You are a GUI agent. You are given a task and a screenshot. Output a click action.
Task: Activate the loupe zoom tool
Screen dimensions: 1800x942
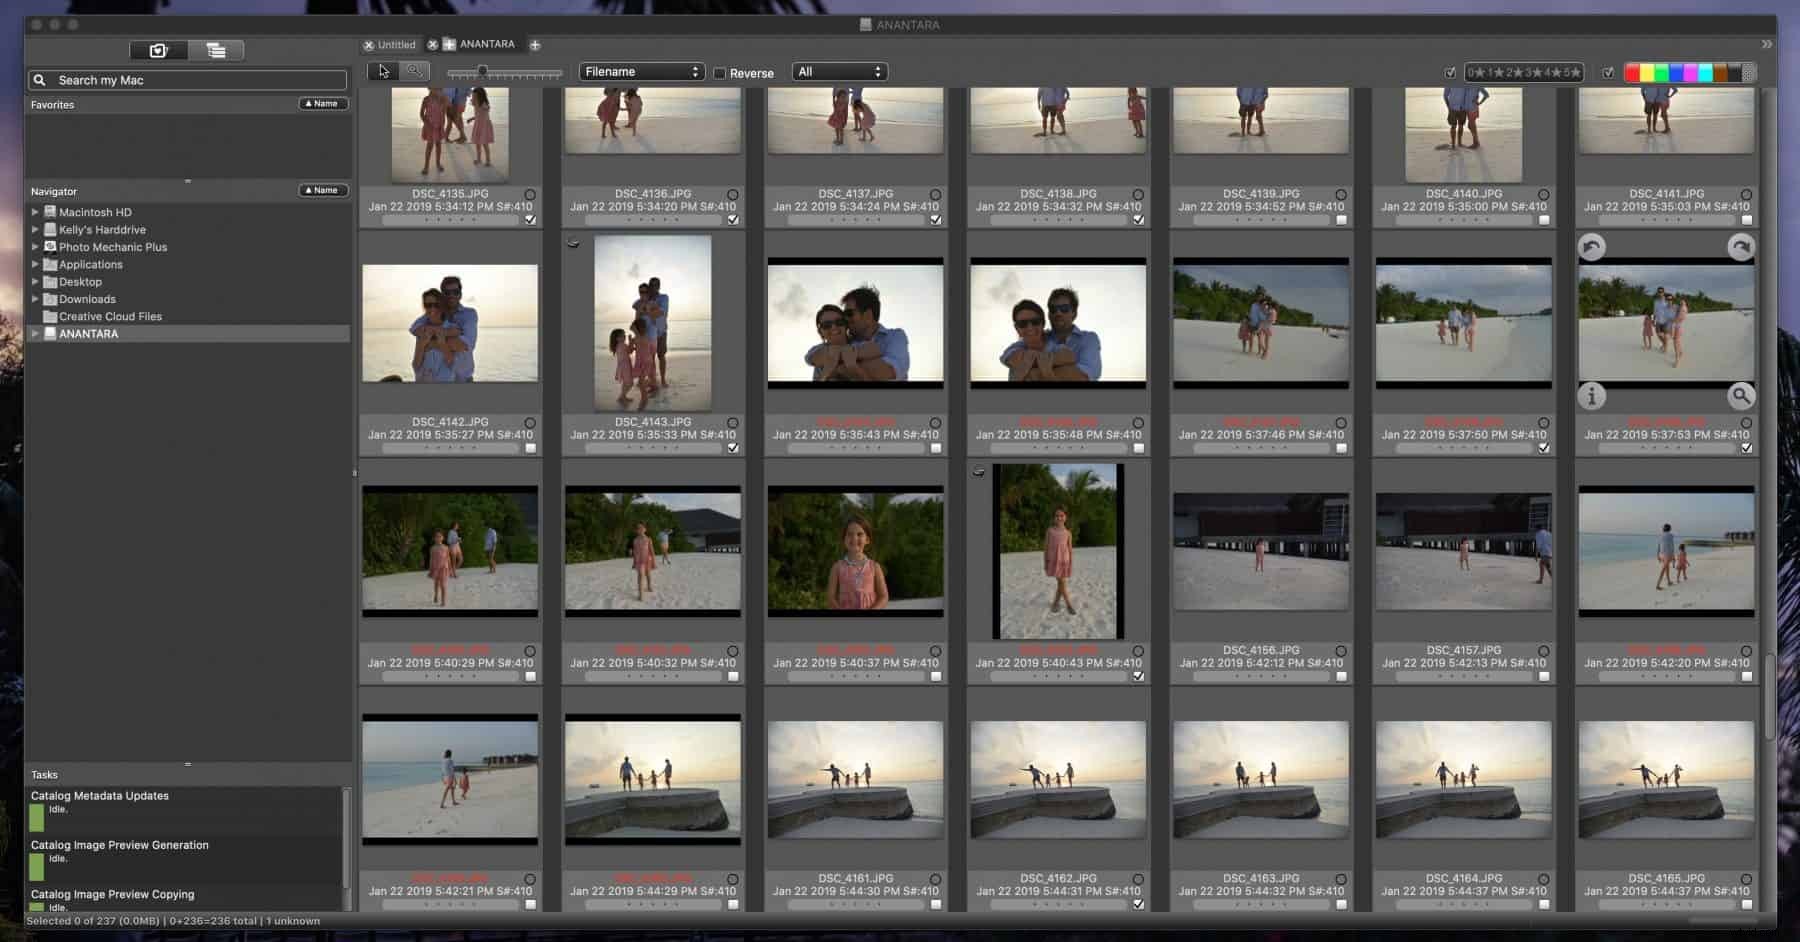tap(414, 71)
